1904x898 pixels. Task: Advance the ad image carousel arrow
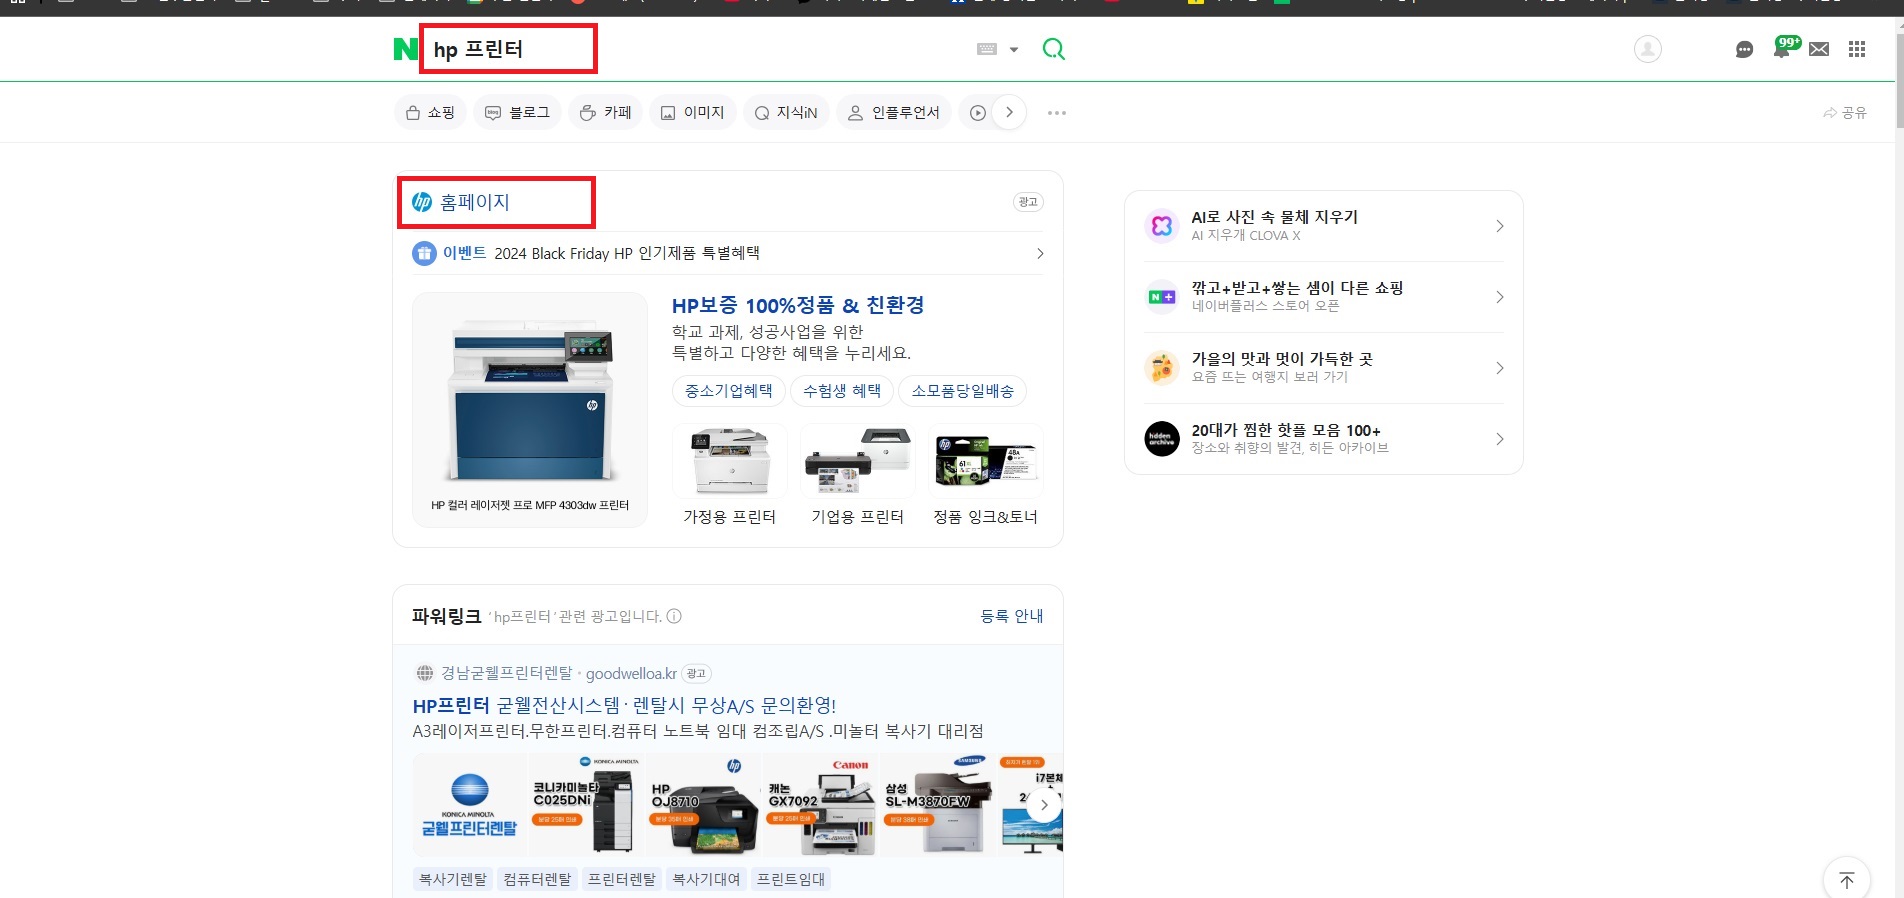[x=1044, y=805]
